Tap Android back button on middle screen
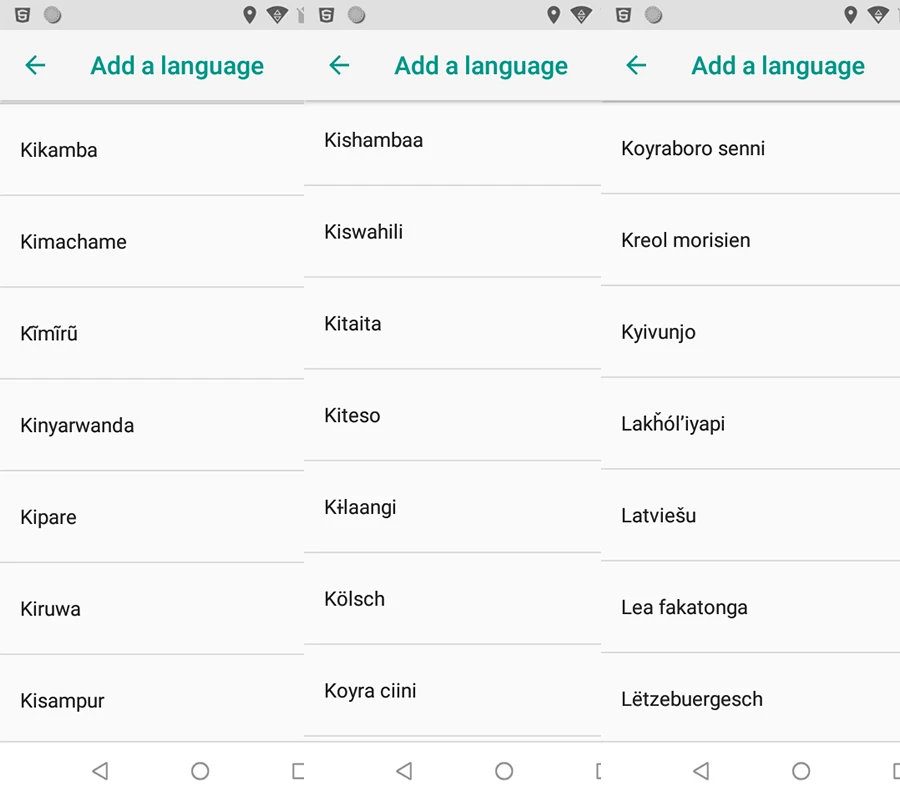 [405, 771]
